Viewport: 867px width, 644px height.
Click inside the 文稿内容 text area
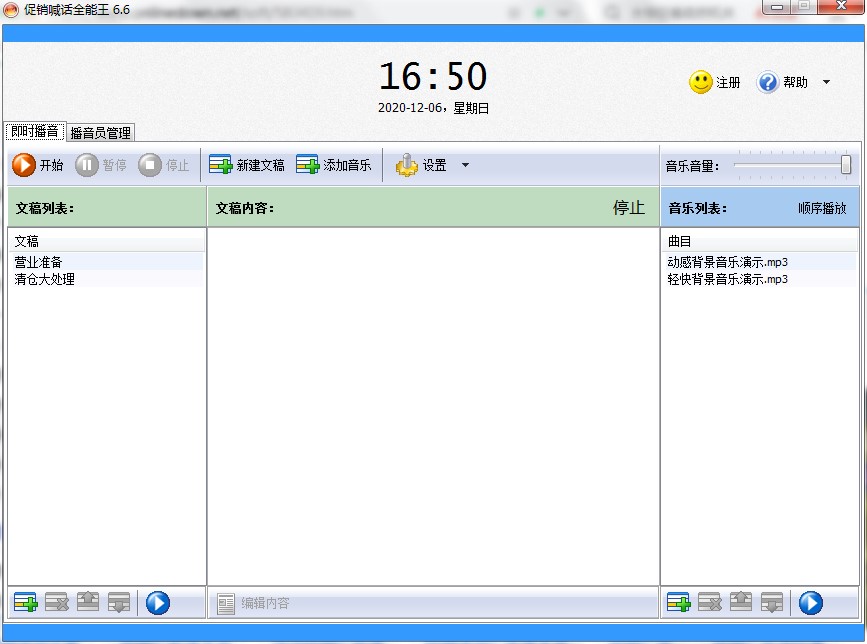[433, 406]
